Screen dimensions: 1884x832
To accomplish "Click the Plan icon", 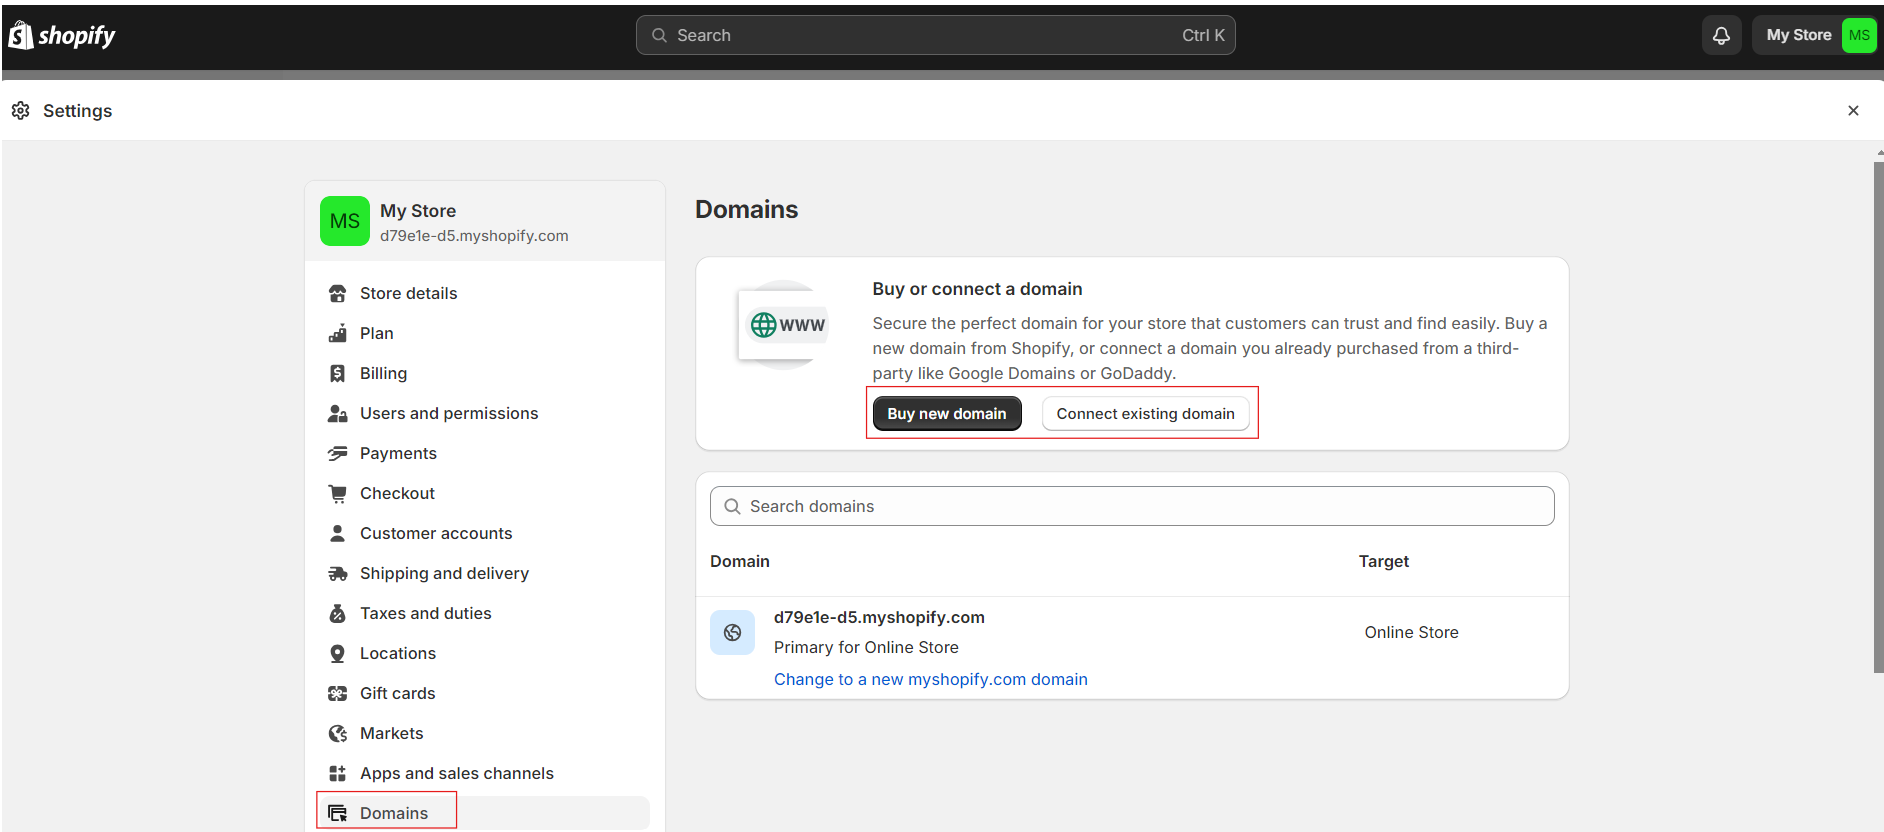I will click(338, 333).
